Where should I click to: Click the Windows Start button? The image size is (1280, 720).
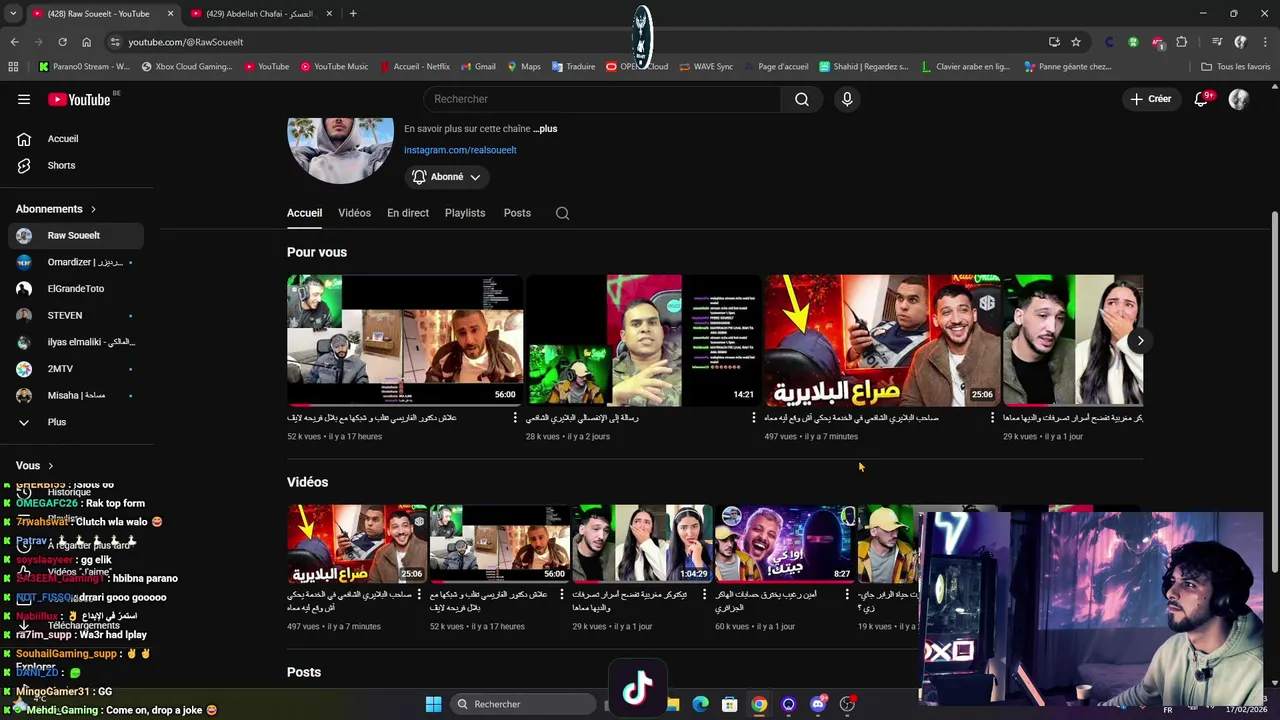pyautogui.click(x=433, y=704)
